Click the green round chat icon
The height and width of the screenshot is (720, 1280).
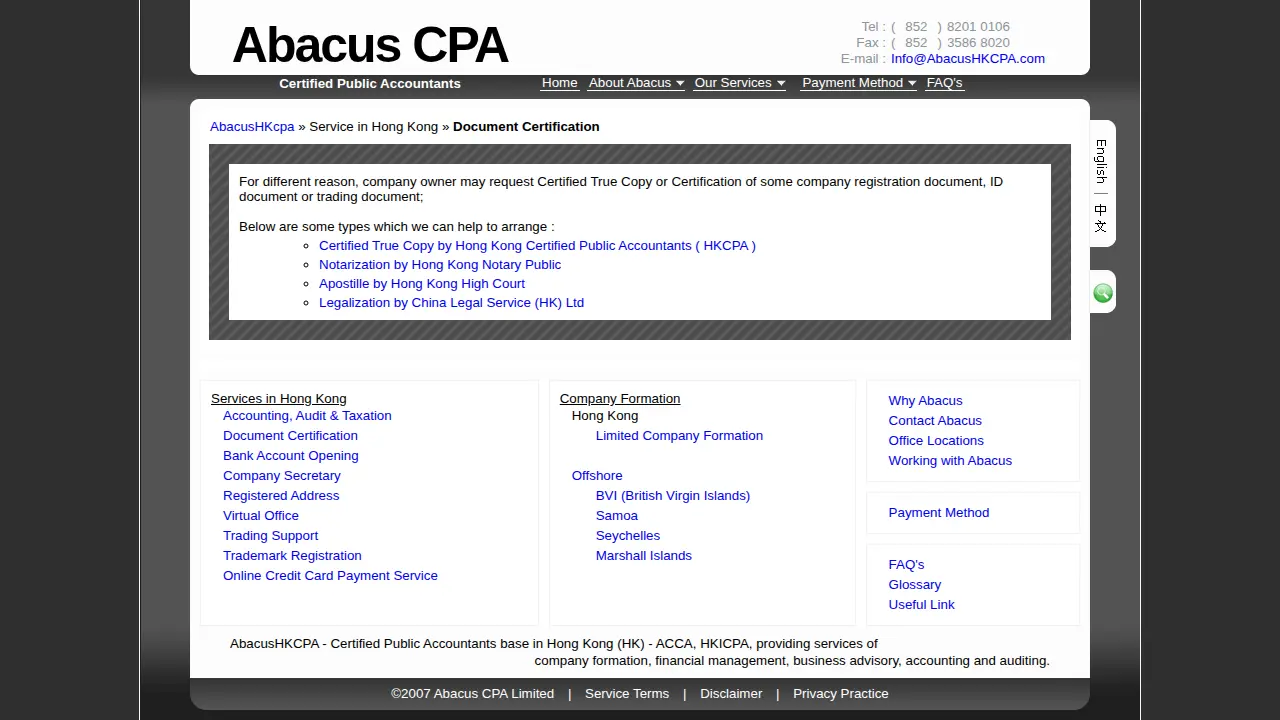1103,293
